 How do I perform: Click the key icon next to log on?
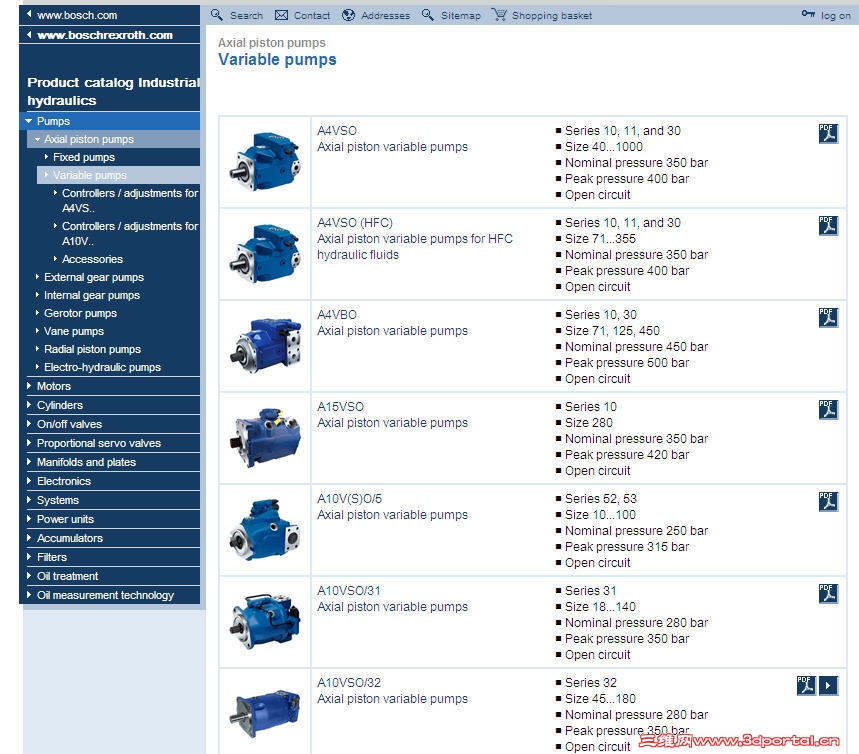point(808,14)
